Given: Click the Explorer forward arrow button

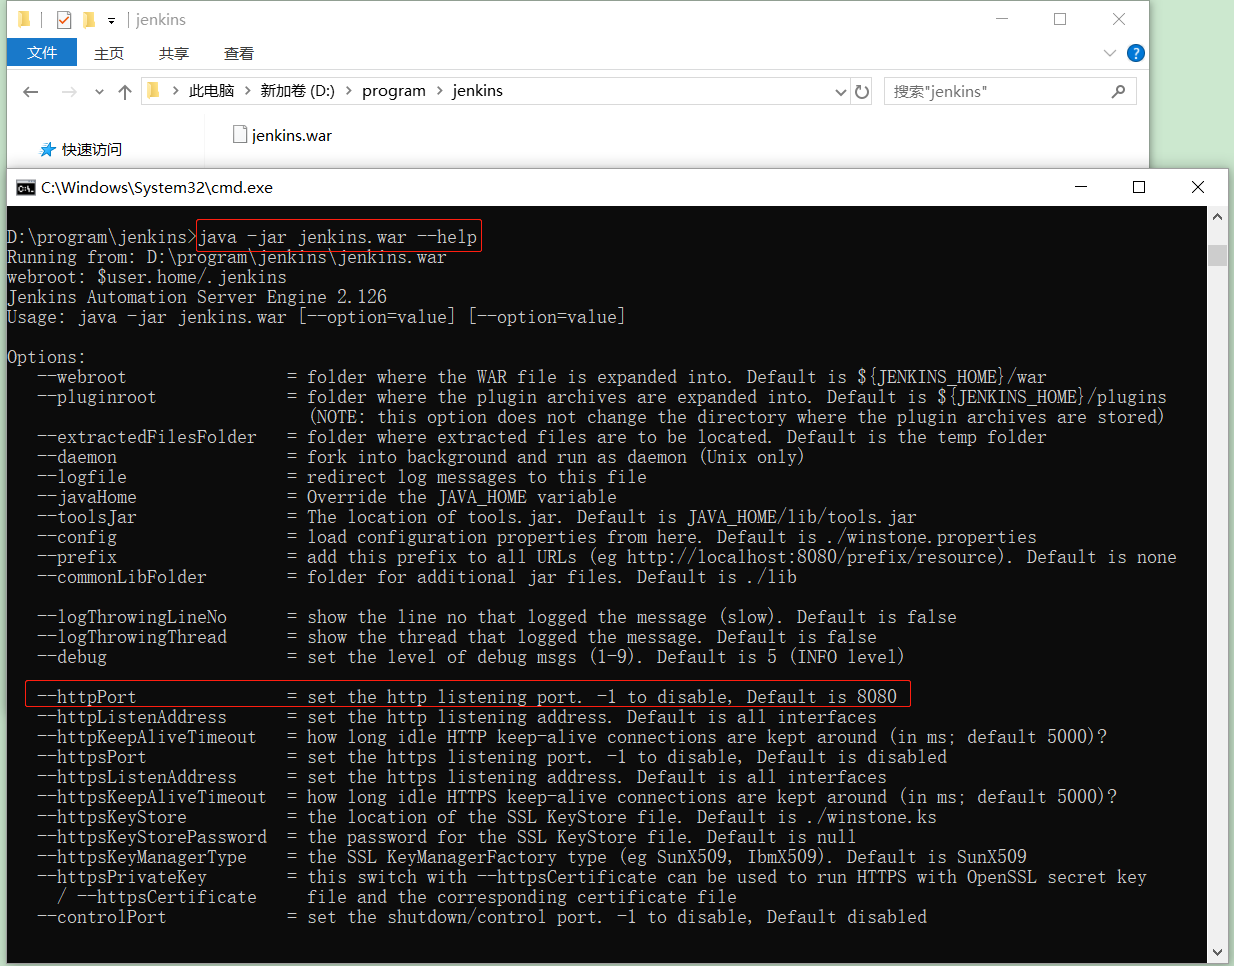Looking at the screenshot, I should 69,92.
